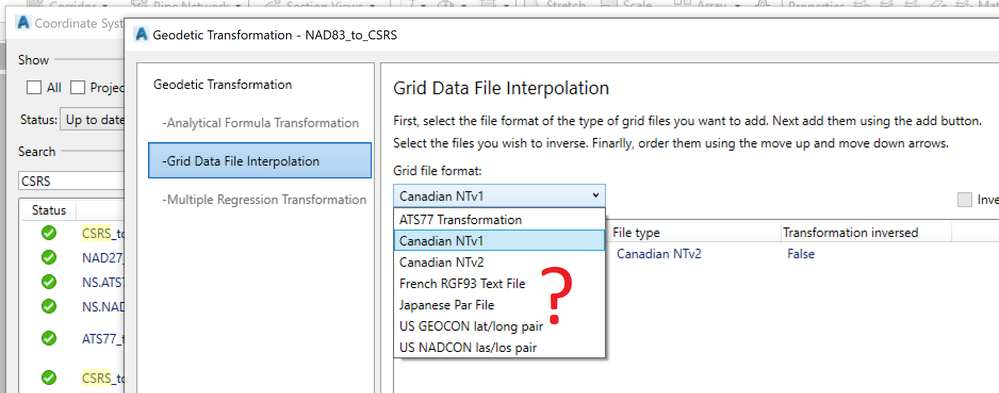Switch to Grid Data File Interpolation page
The width and height of the screenshot is (999, 393).
(260, 161)
